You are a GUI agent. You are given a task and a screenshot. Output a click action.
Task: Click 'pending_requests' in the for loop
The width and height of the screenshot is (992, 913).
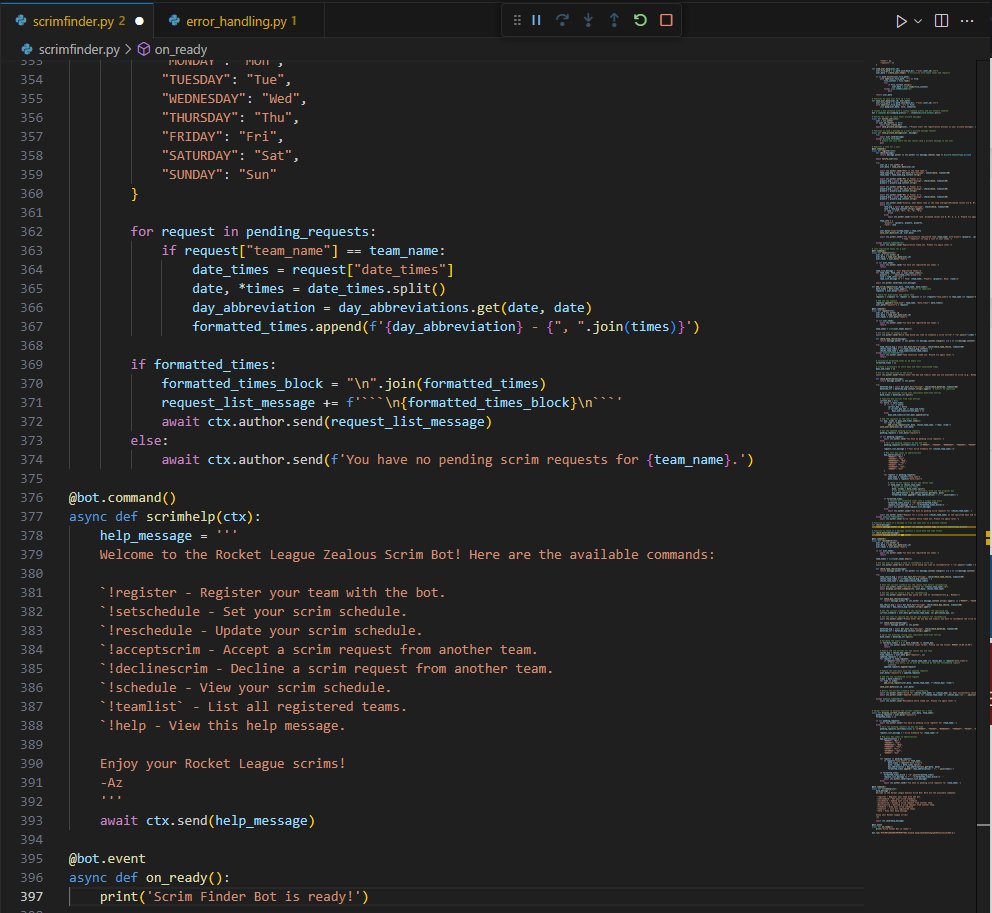point(307,232)
